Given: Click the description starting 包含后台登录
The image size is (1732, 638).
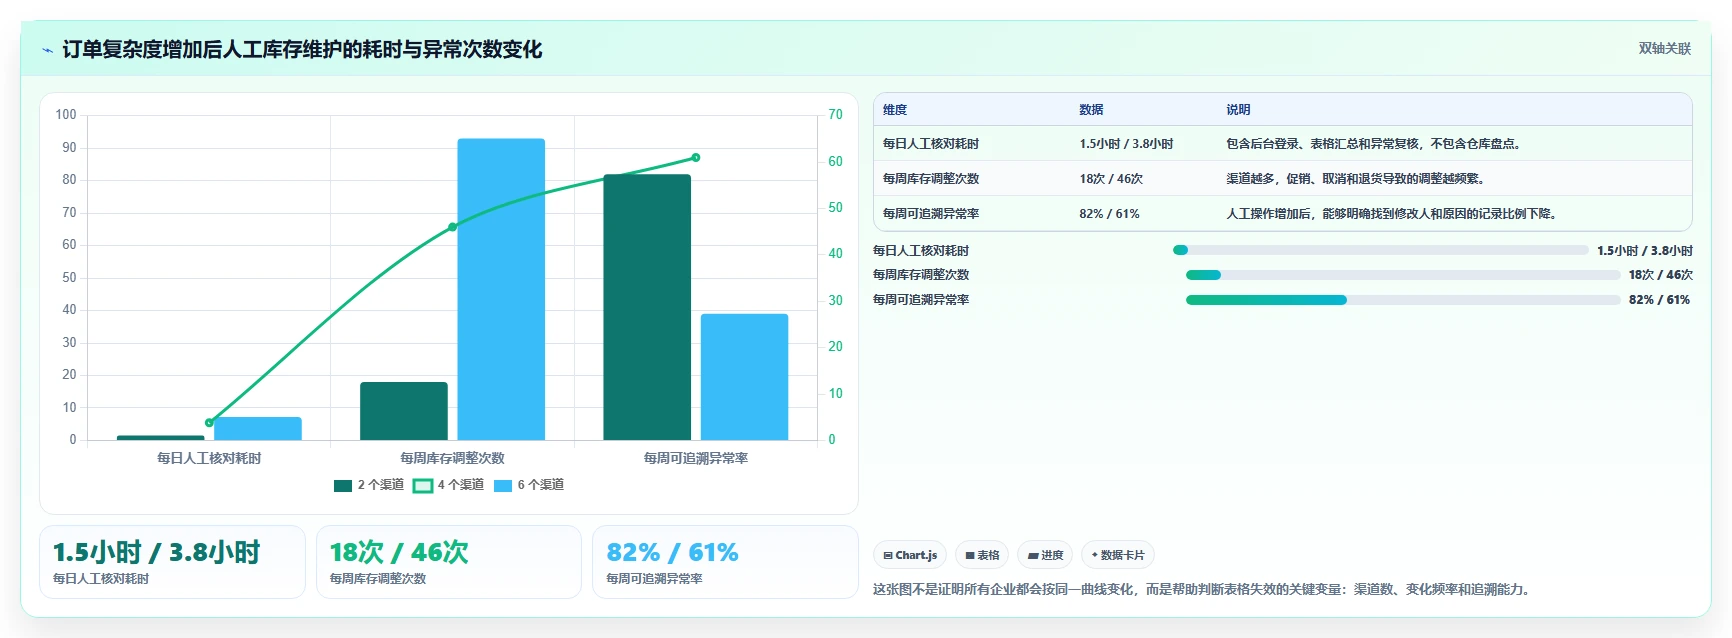Looking at the screenshot, I should [1376, 144].
